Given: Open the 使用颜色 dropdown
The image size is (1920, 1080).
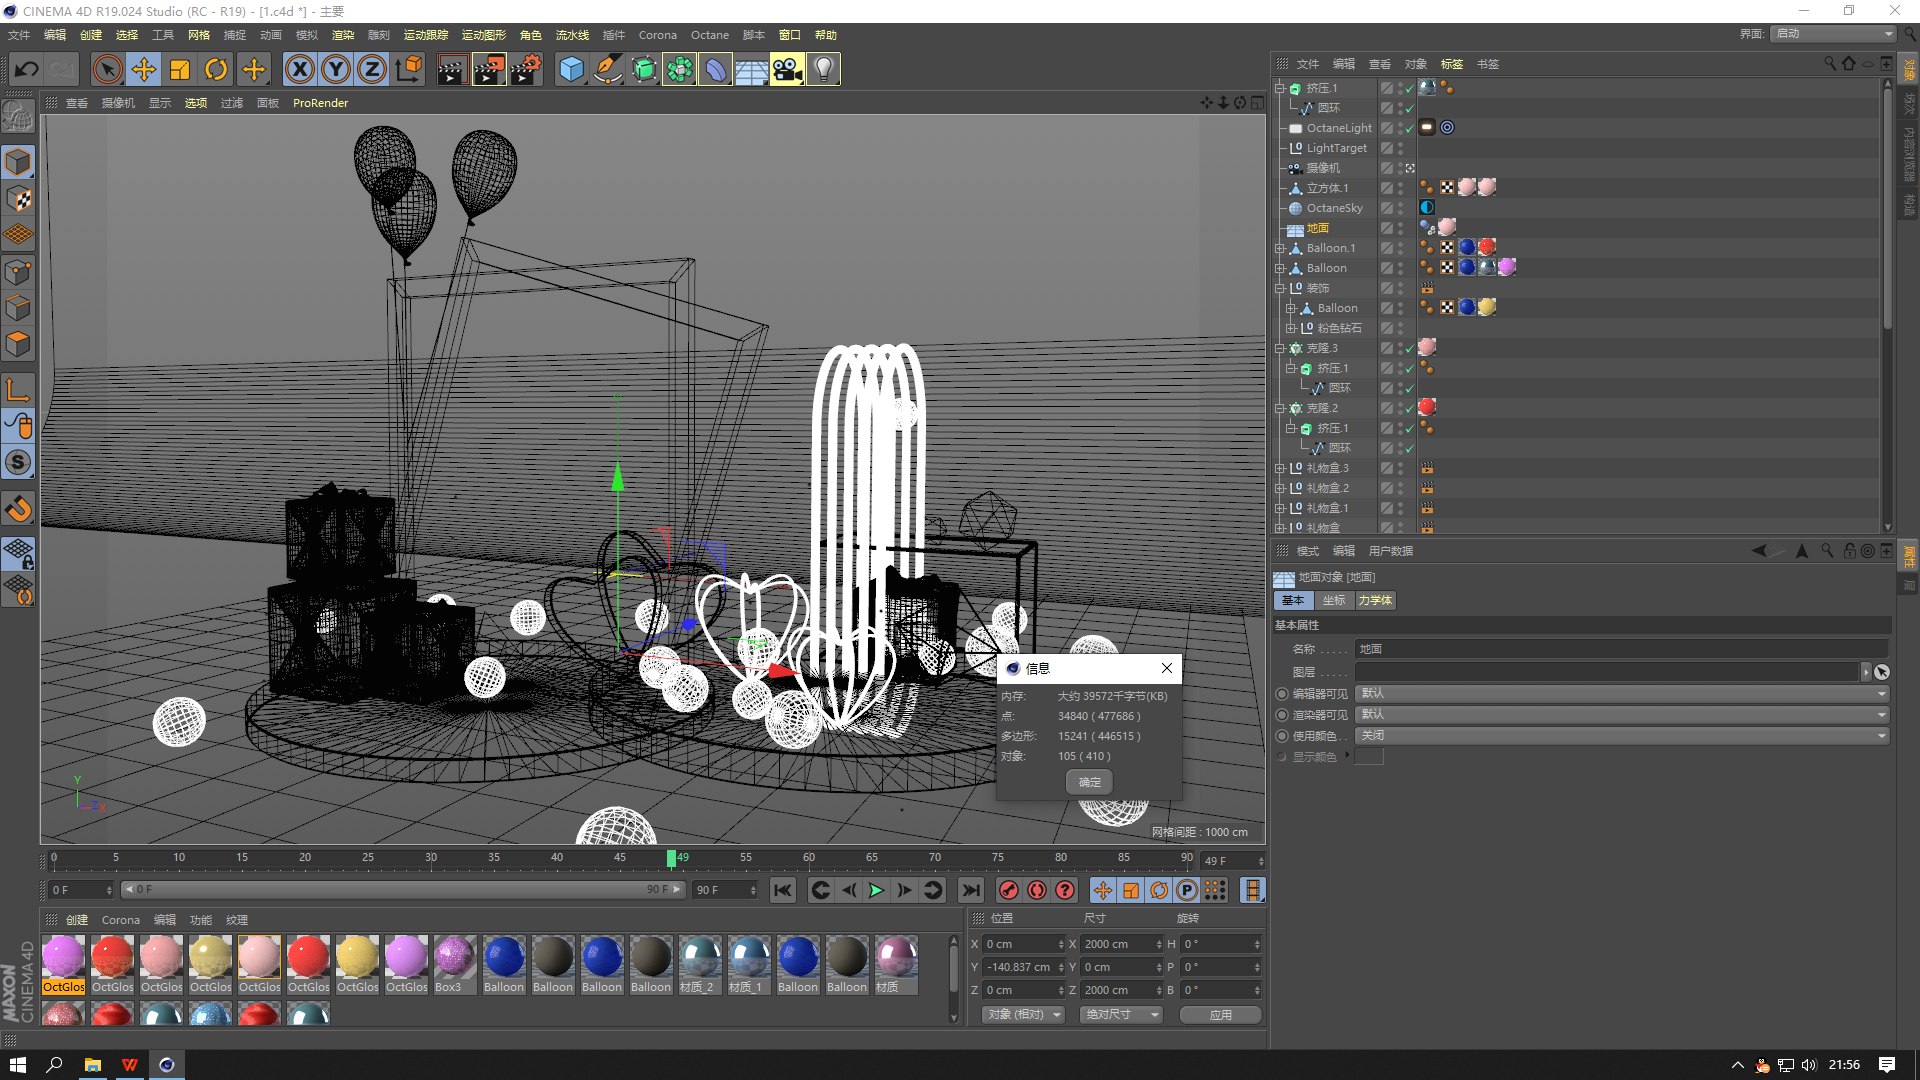Looking at the screenshot, I should [x=1622, y=735].
